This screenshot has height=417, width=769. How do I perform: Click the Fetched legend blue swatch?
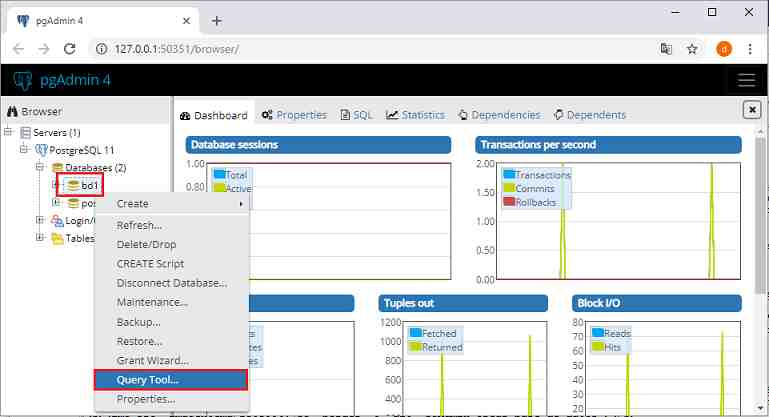(x=415, y=333)
